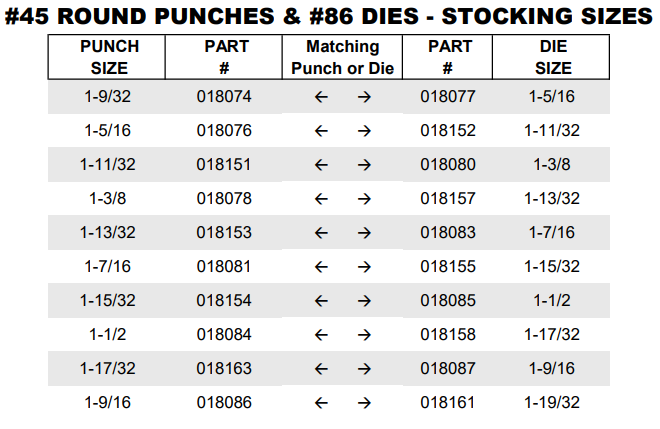Viewport: 660px width, 429px height.
Task: Click the right arrow beside part 018084
Action: (365, 335)
